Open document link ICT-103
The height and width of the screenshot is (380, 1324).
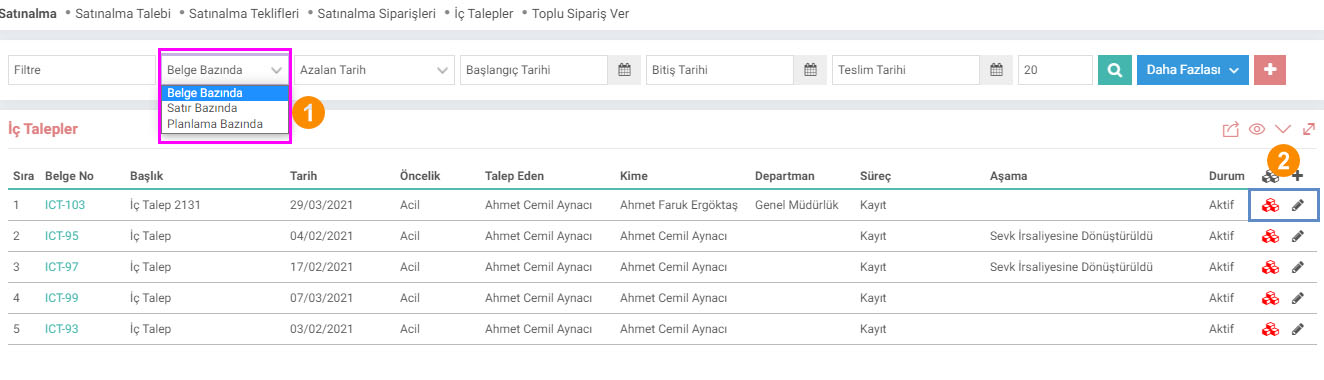click(65, 205)
